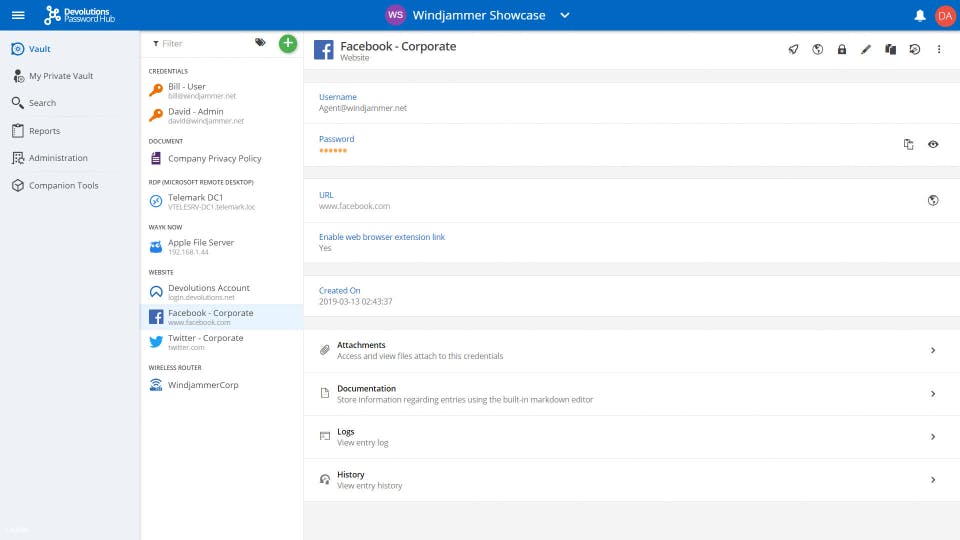Select the Twitter - Corporate entry
Screen dimensions: 960x540
[205, 341]
